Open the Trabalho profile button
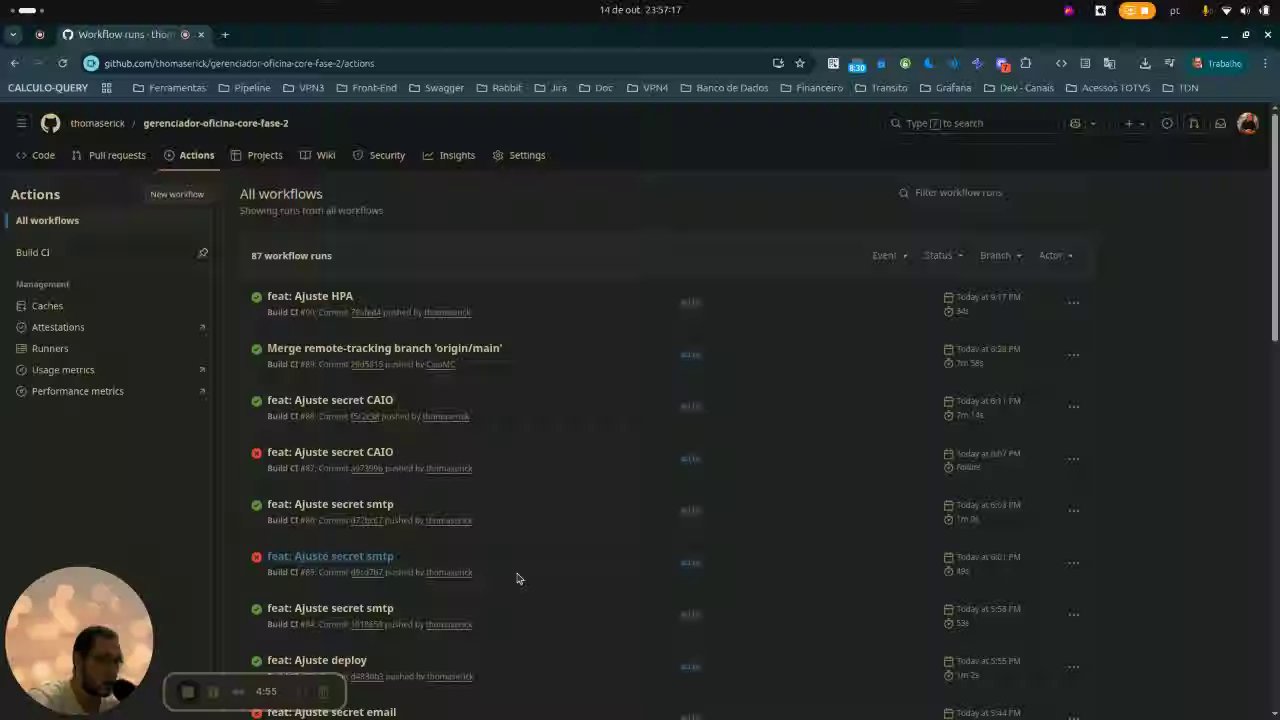The width and height of the screenshot is (1280, 720). 1217,63
